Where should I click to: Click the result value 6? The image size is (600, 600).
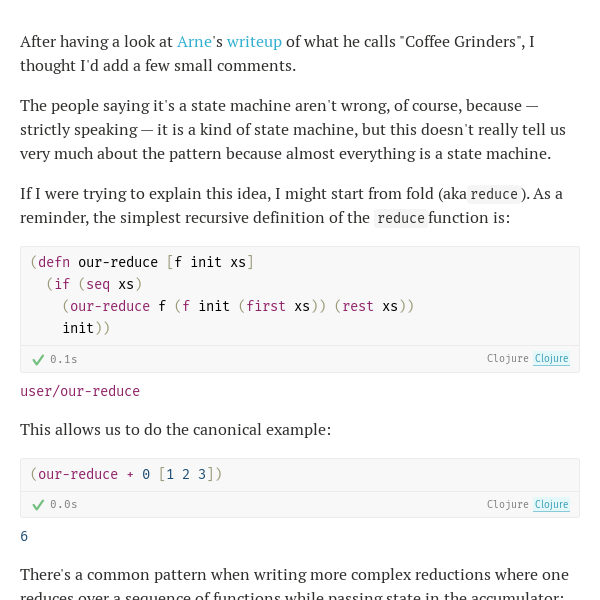[x=24, y=536]
